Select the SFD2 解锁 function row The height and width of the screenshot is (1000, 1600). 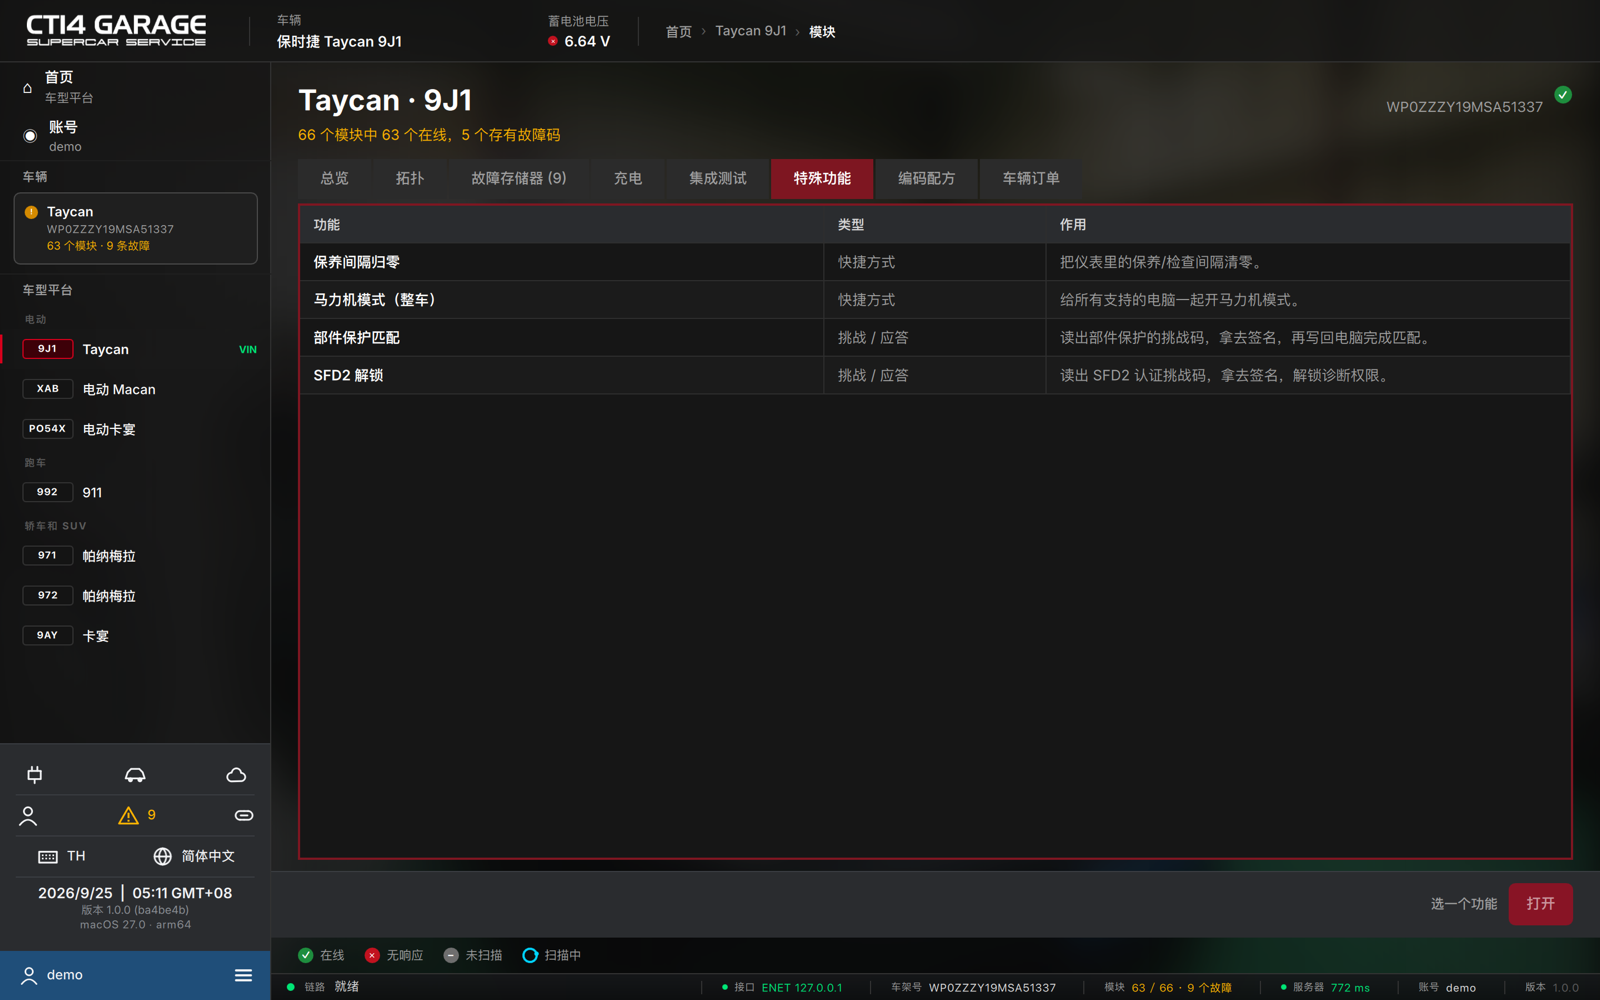[935, 376]
